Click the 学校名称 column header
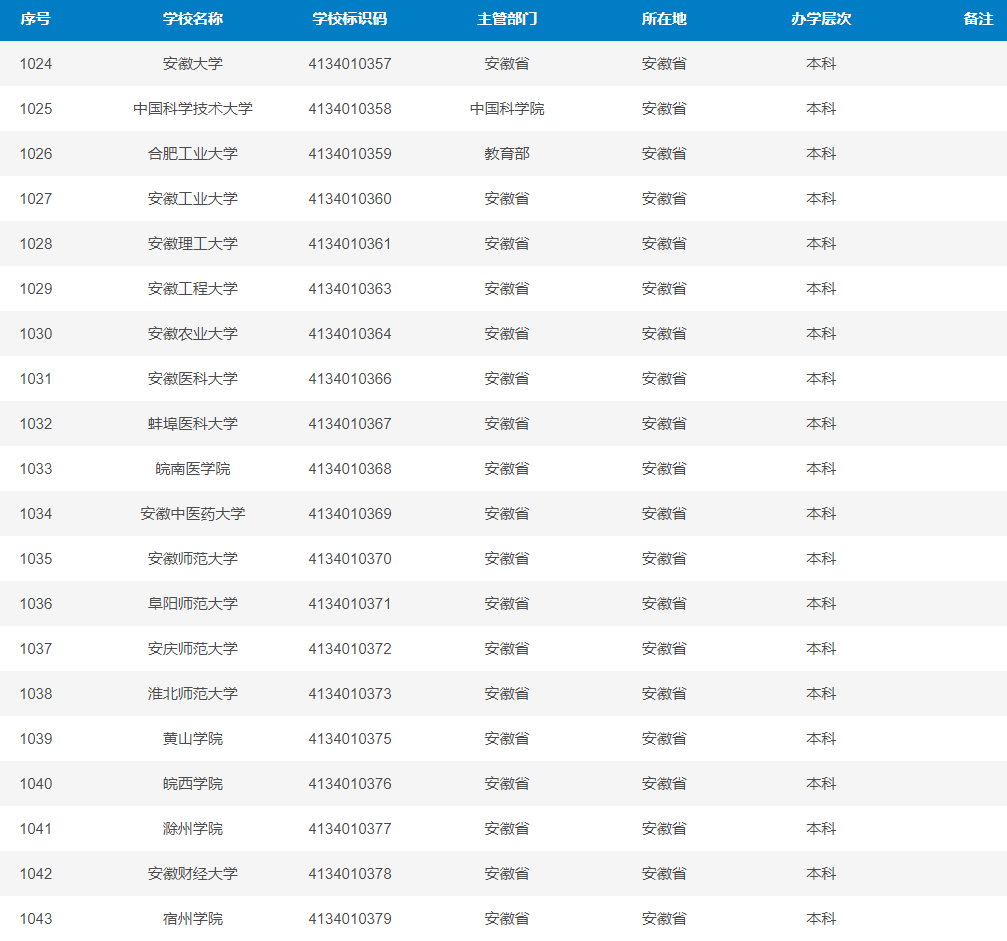 (x=193, y=19)
